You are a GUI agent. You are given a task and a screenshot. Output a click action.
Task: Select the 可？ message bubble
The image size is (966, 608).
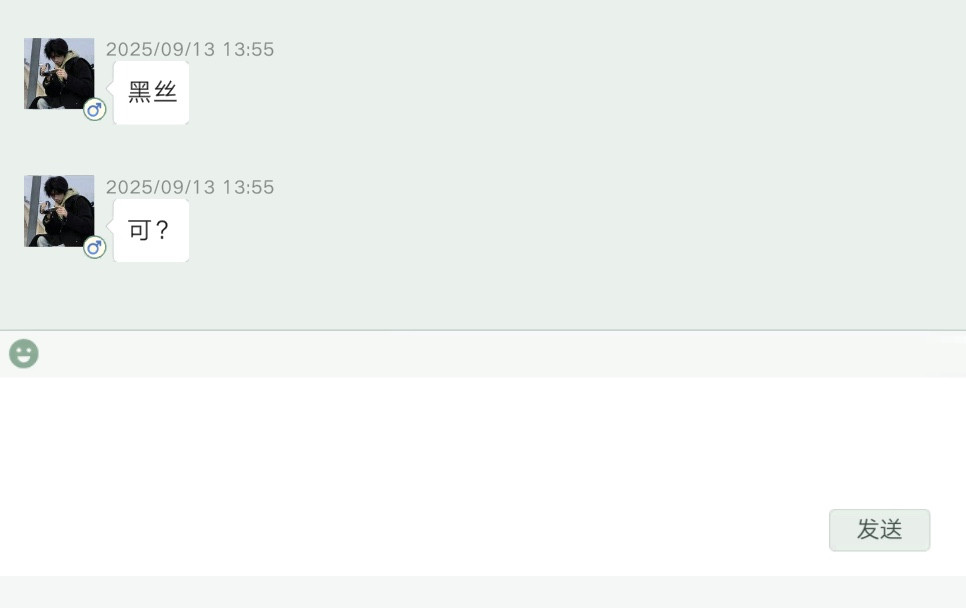click(x=151, y=230)
